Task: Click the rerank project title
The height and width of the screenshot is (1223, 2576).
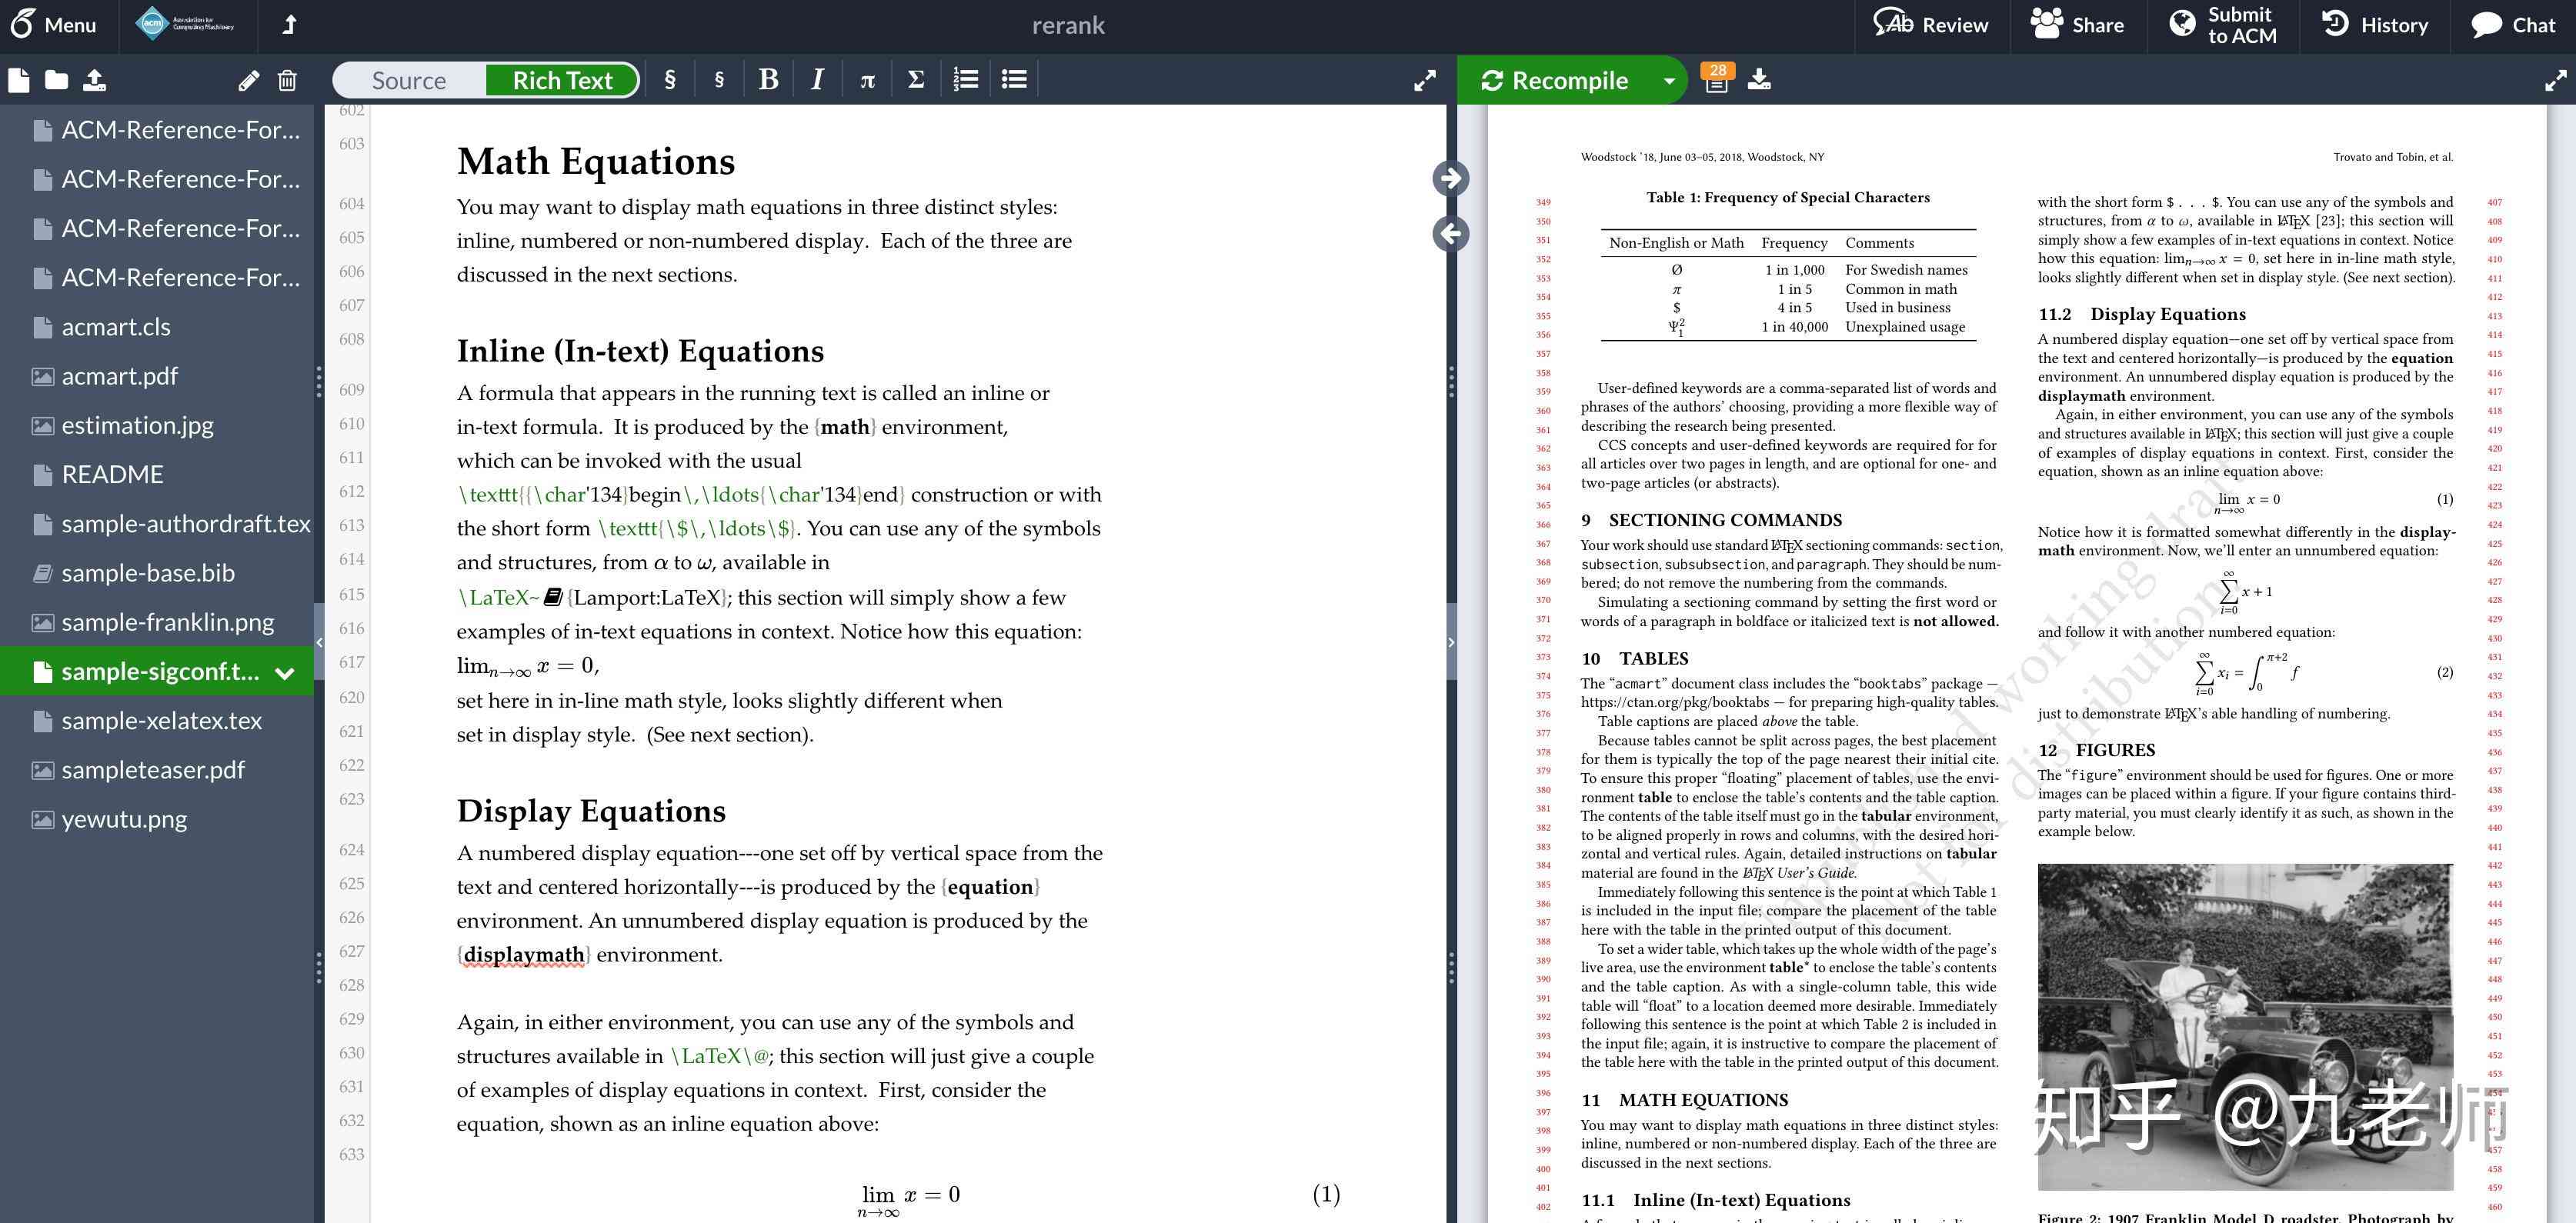Action: tap(1068, 25)
